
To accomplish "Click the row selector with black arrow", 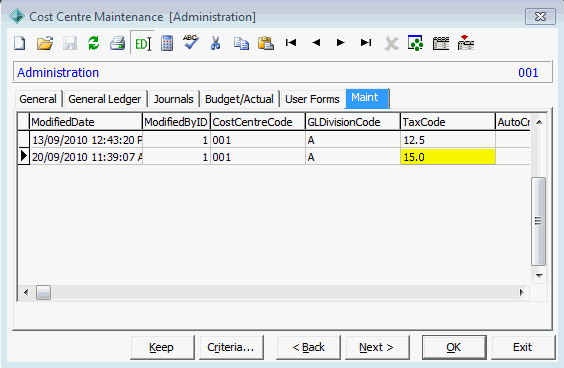I will click(x=23, y=156).
